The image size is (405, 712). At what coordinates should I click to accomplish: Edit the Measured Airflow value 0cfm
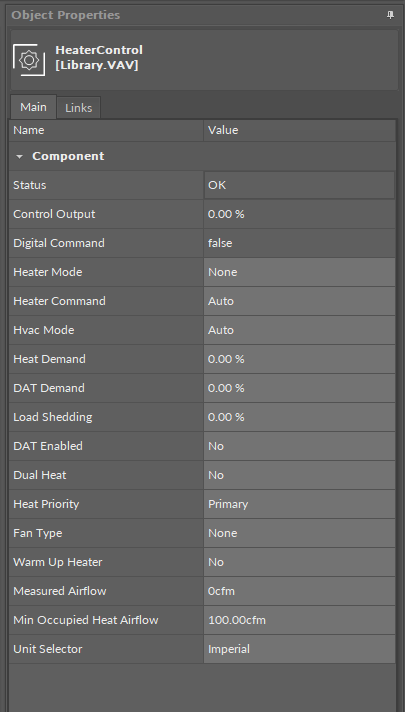(x=299, y=592)
